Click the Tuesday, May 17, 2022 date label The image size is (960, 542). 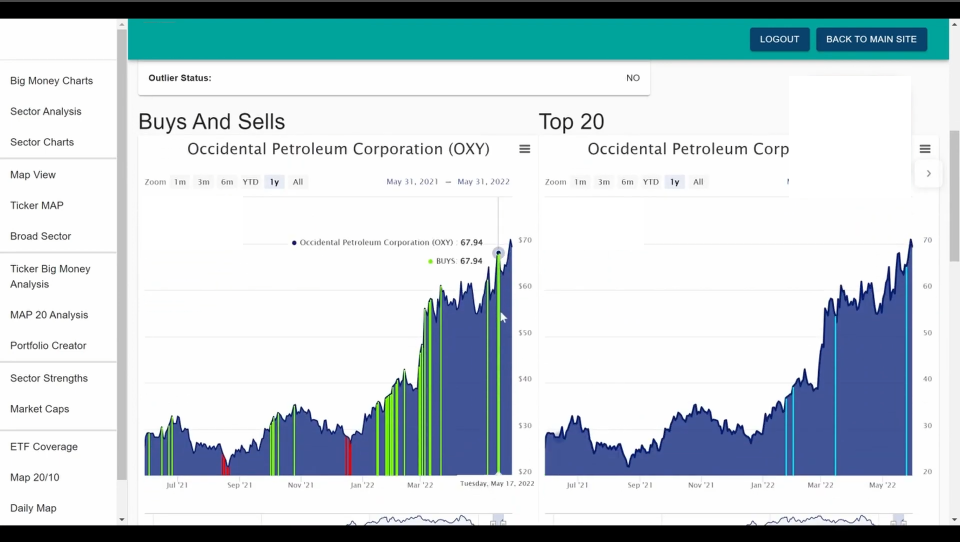click(x=497, y=484)
